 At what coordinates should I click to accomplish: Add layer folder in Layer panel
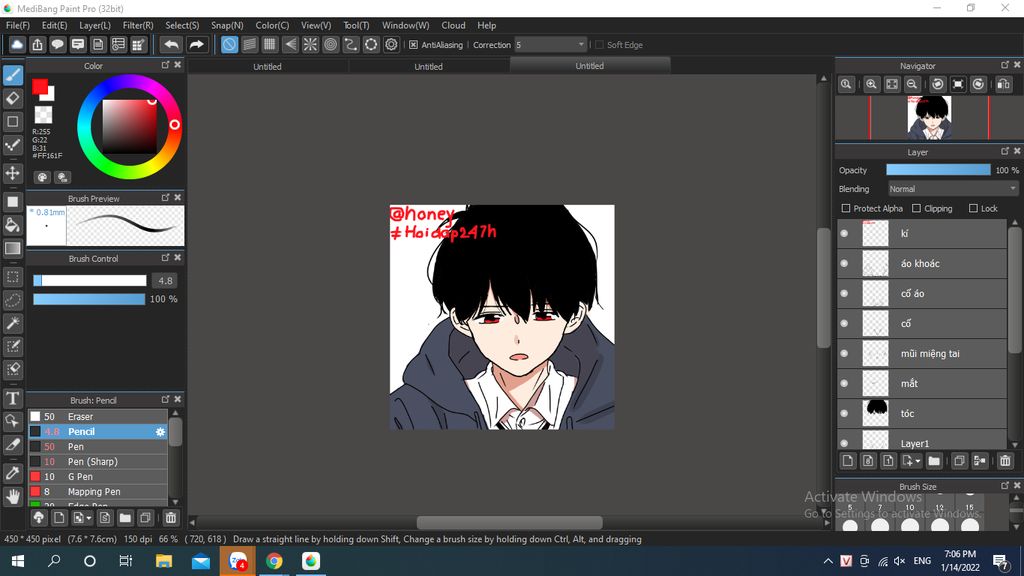tap(934, 461)
